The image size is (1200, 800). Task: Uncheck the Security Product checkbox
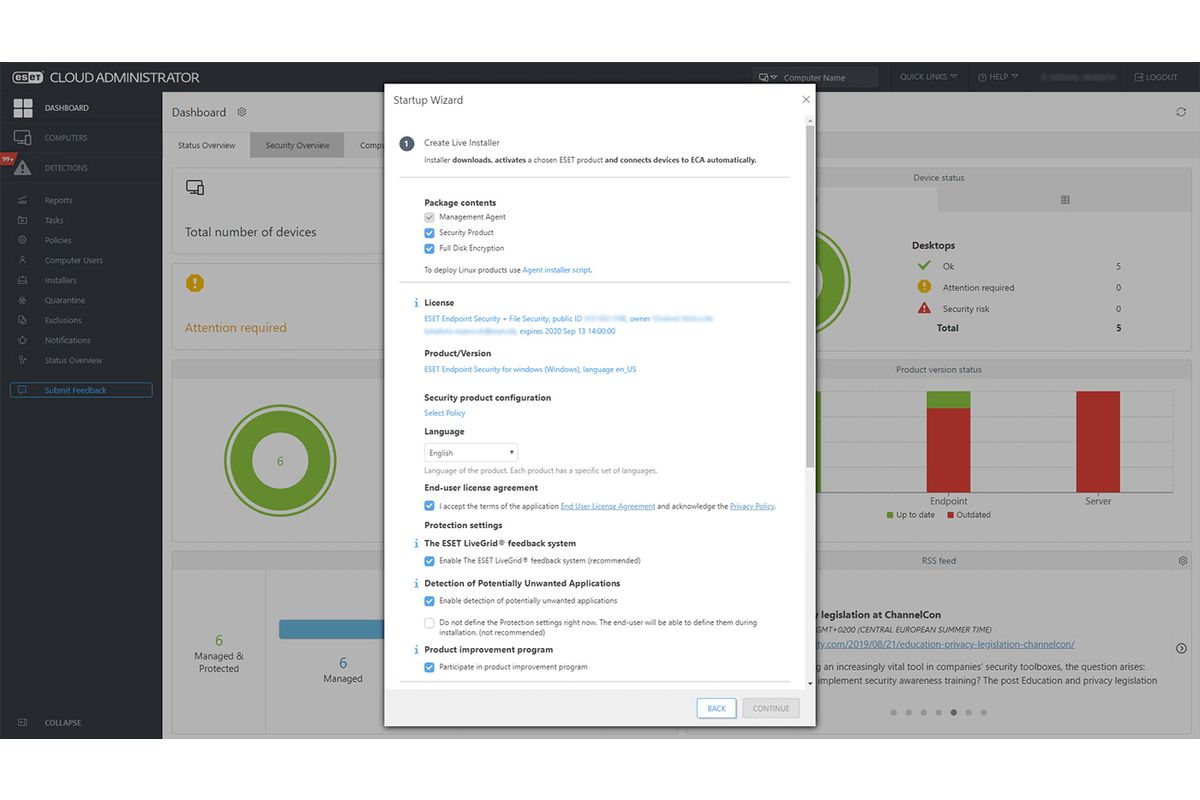click(430, 233)
